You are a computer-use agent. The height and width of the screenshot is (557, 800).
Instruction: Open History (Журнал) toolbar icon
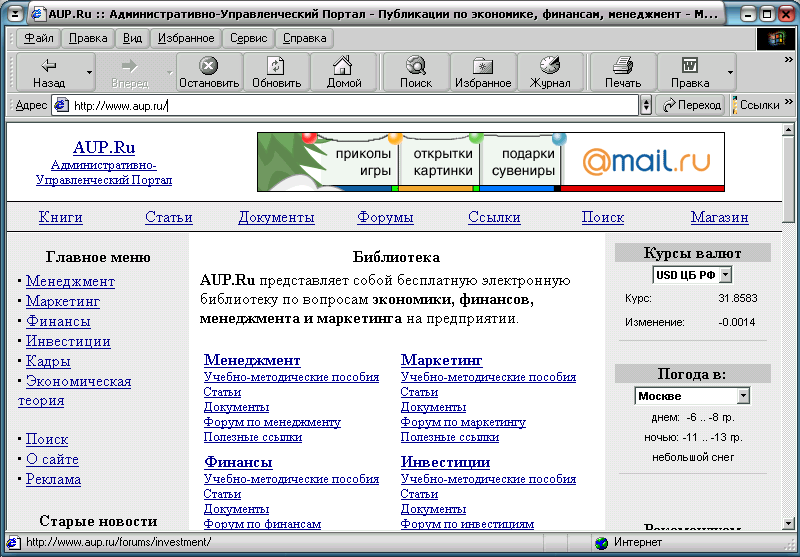coord(550,72)
